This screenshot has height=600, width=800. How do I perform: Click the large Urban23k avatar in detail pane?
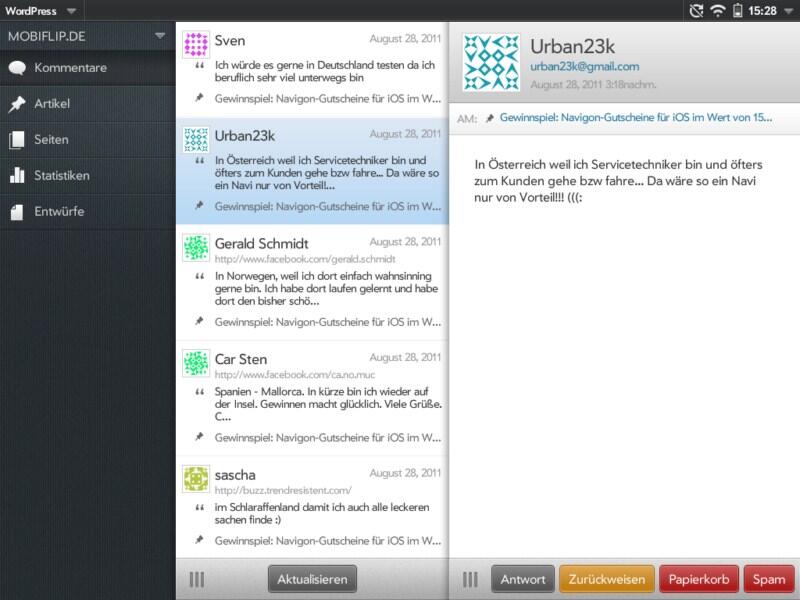(491, 62)
